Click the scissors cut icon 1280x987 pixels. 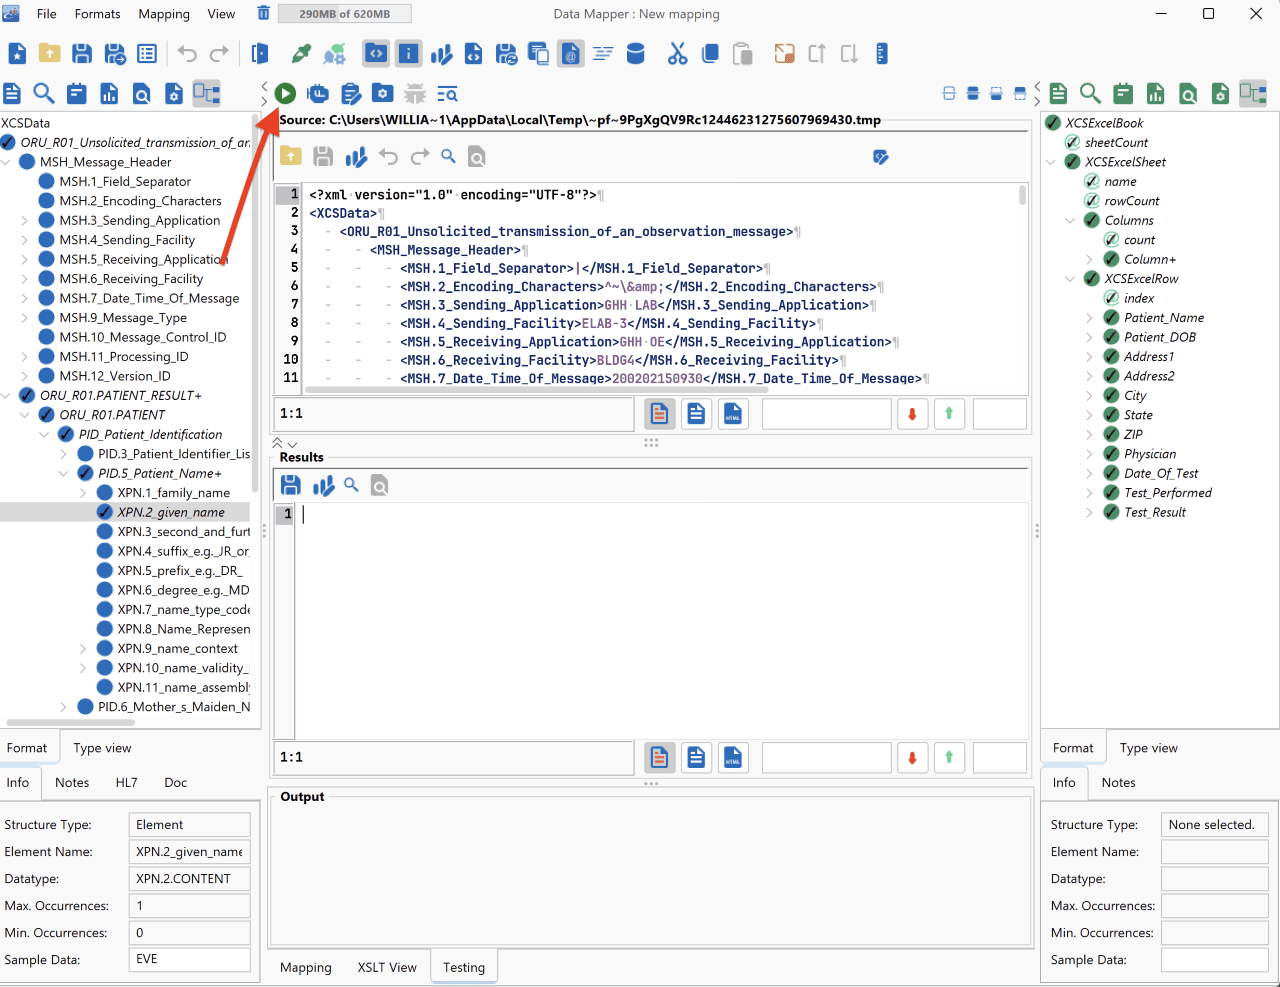pyautogui.click(x=678, y=54)
